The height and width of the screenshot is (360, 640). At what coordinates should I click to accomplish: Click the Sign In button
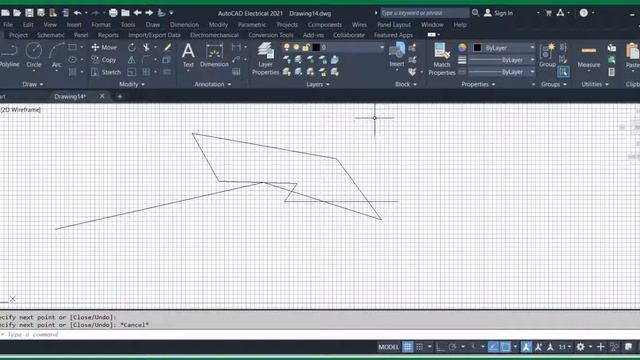(x=498, y=13)
